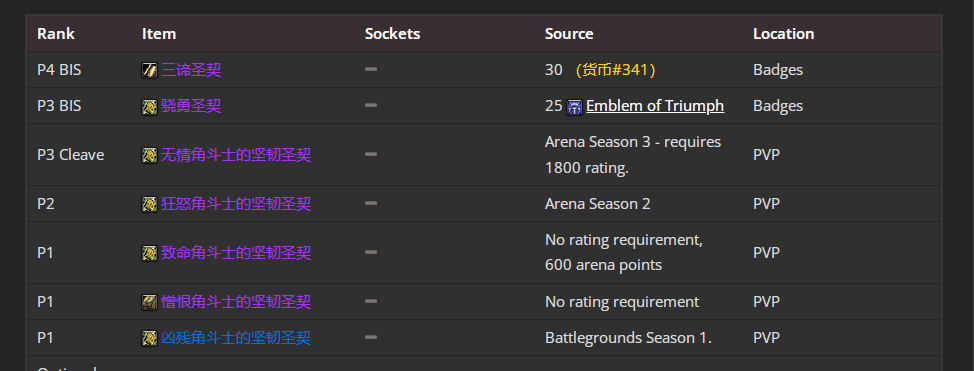Click the 骁勇圣契 item icon

click(x=149, y=107)
